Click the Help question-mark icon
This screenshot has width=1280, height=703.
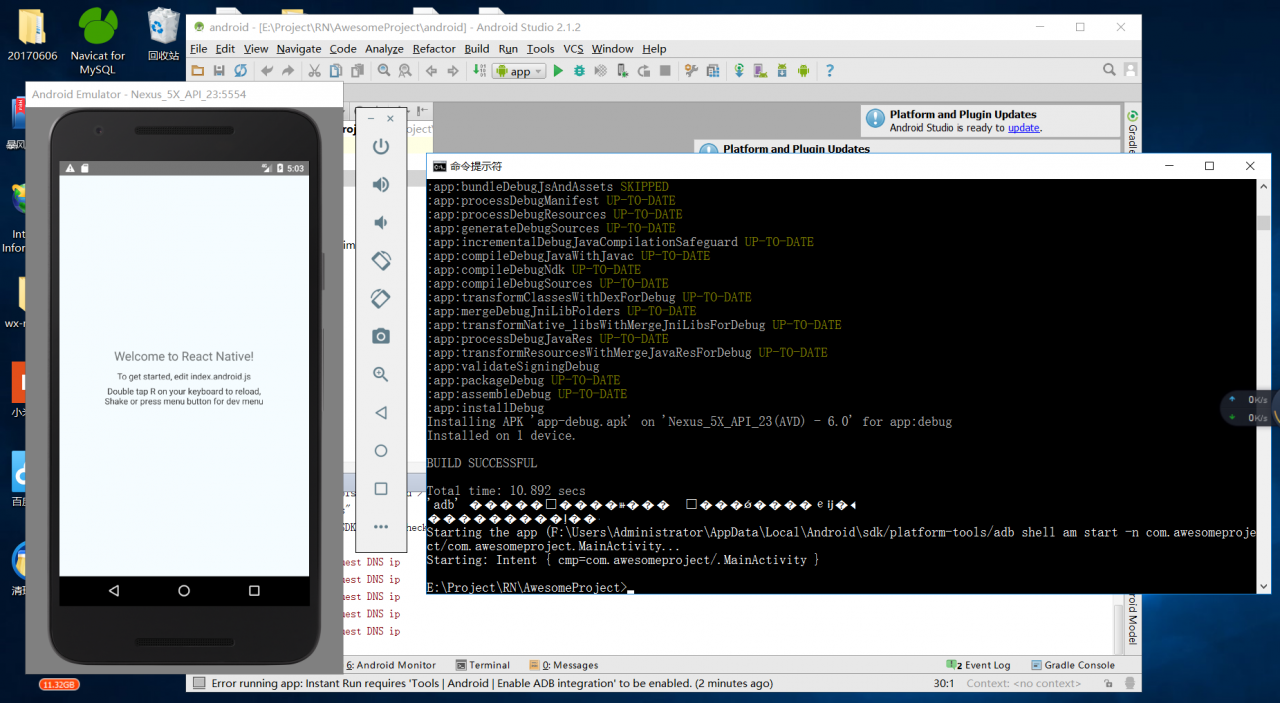click(x=829, y=71)
